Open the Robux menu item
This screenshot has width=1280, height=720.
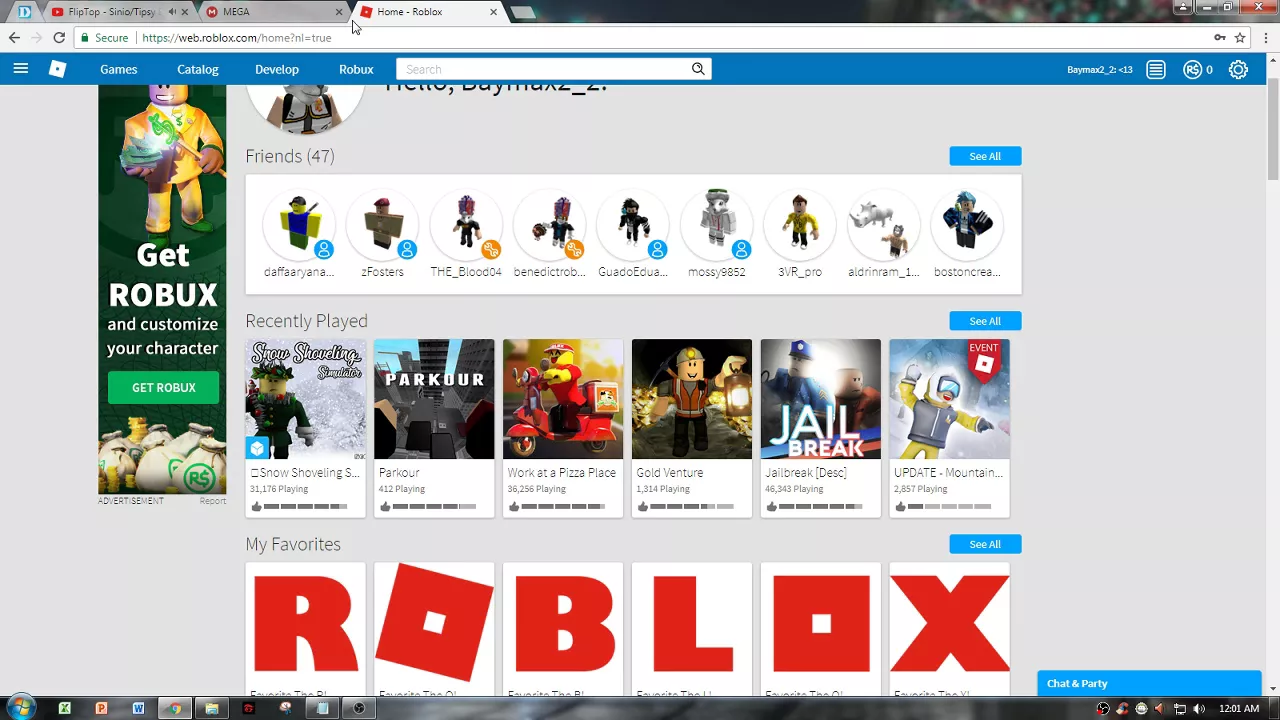356,69
